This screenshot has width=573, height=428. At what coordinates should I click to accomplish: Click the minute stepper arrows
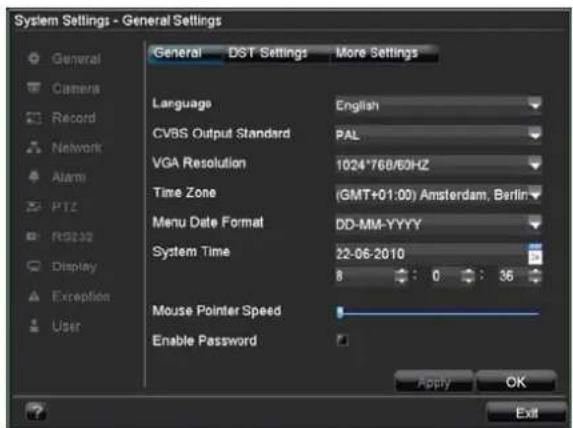click(468, 276)
